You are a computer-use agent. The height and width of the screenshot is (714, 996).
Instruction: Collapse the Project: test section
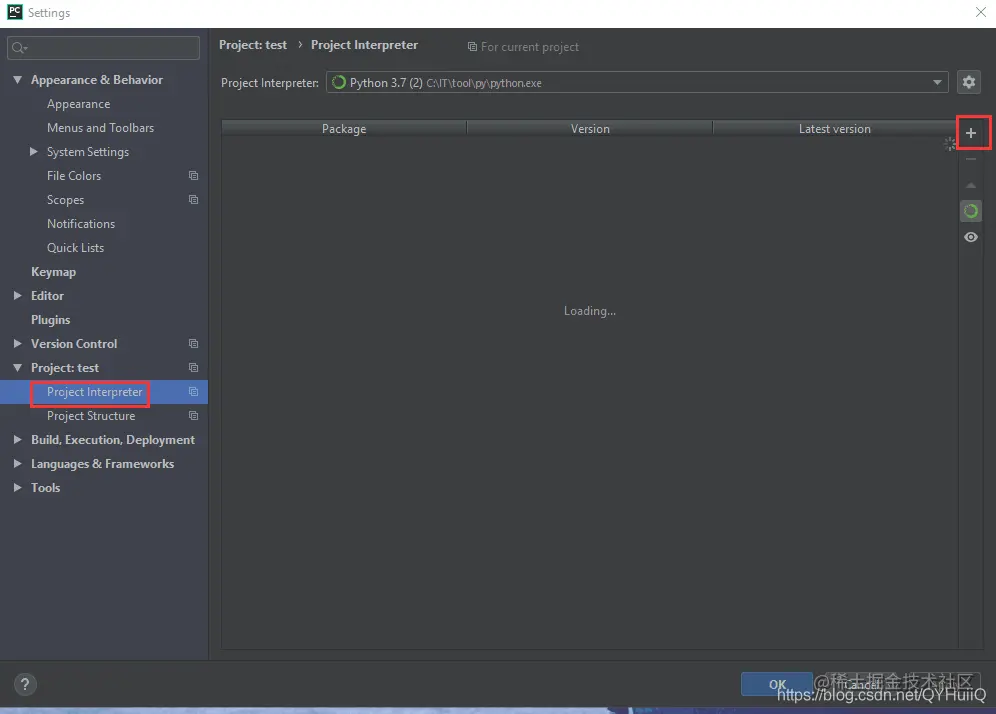pyautogui.click(x=18, y=367)
